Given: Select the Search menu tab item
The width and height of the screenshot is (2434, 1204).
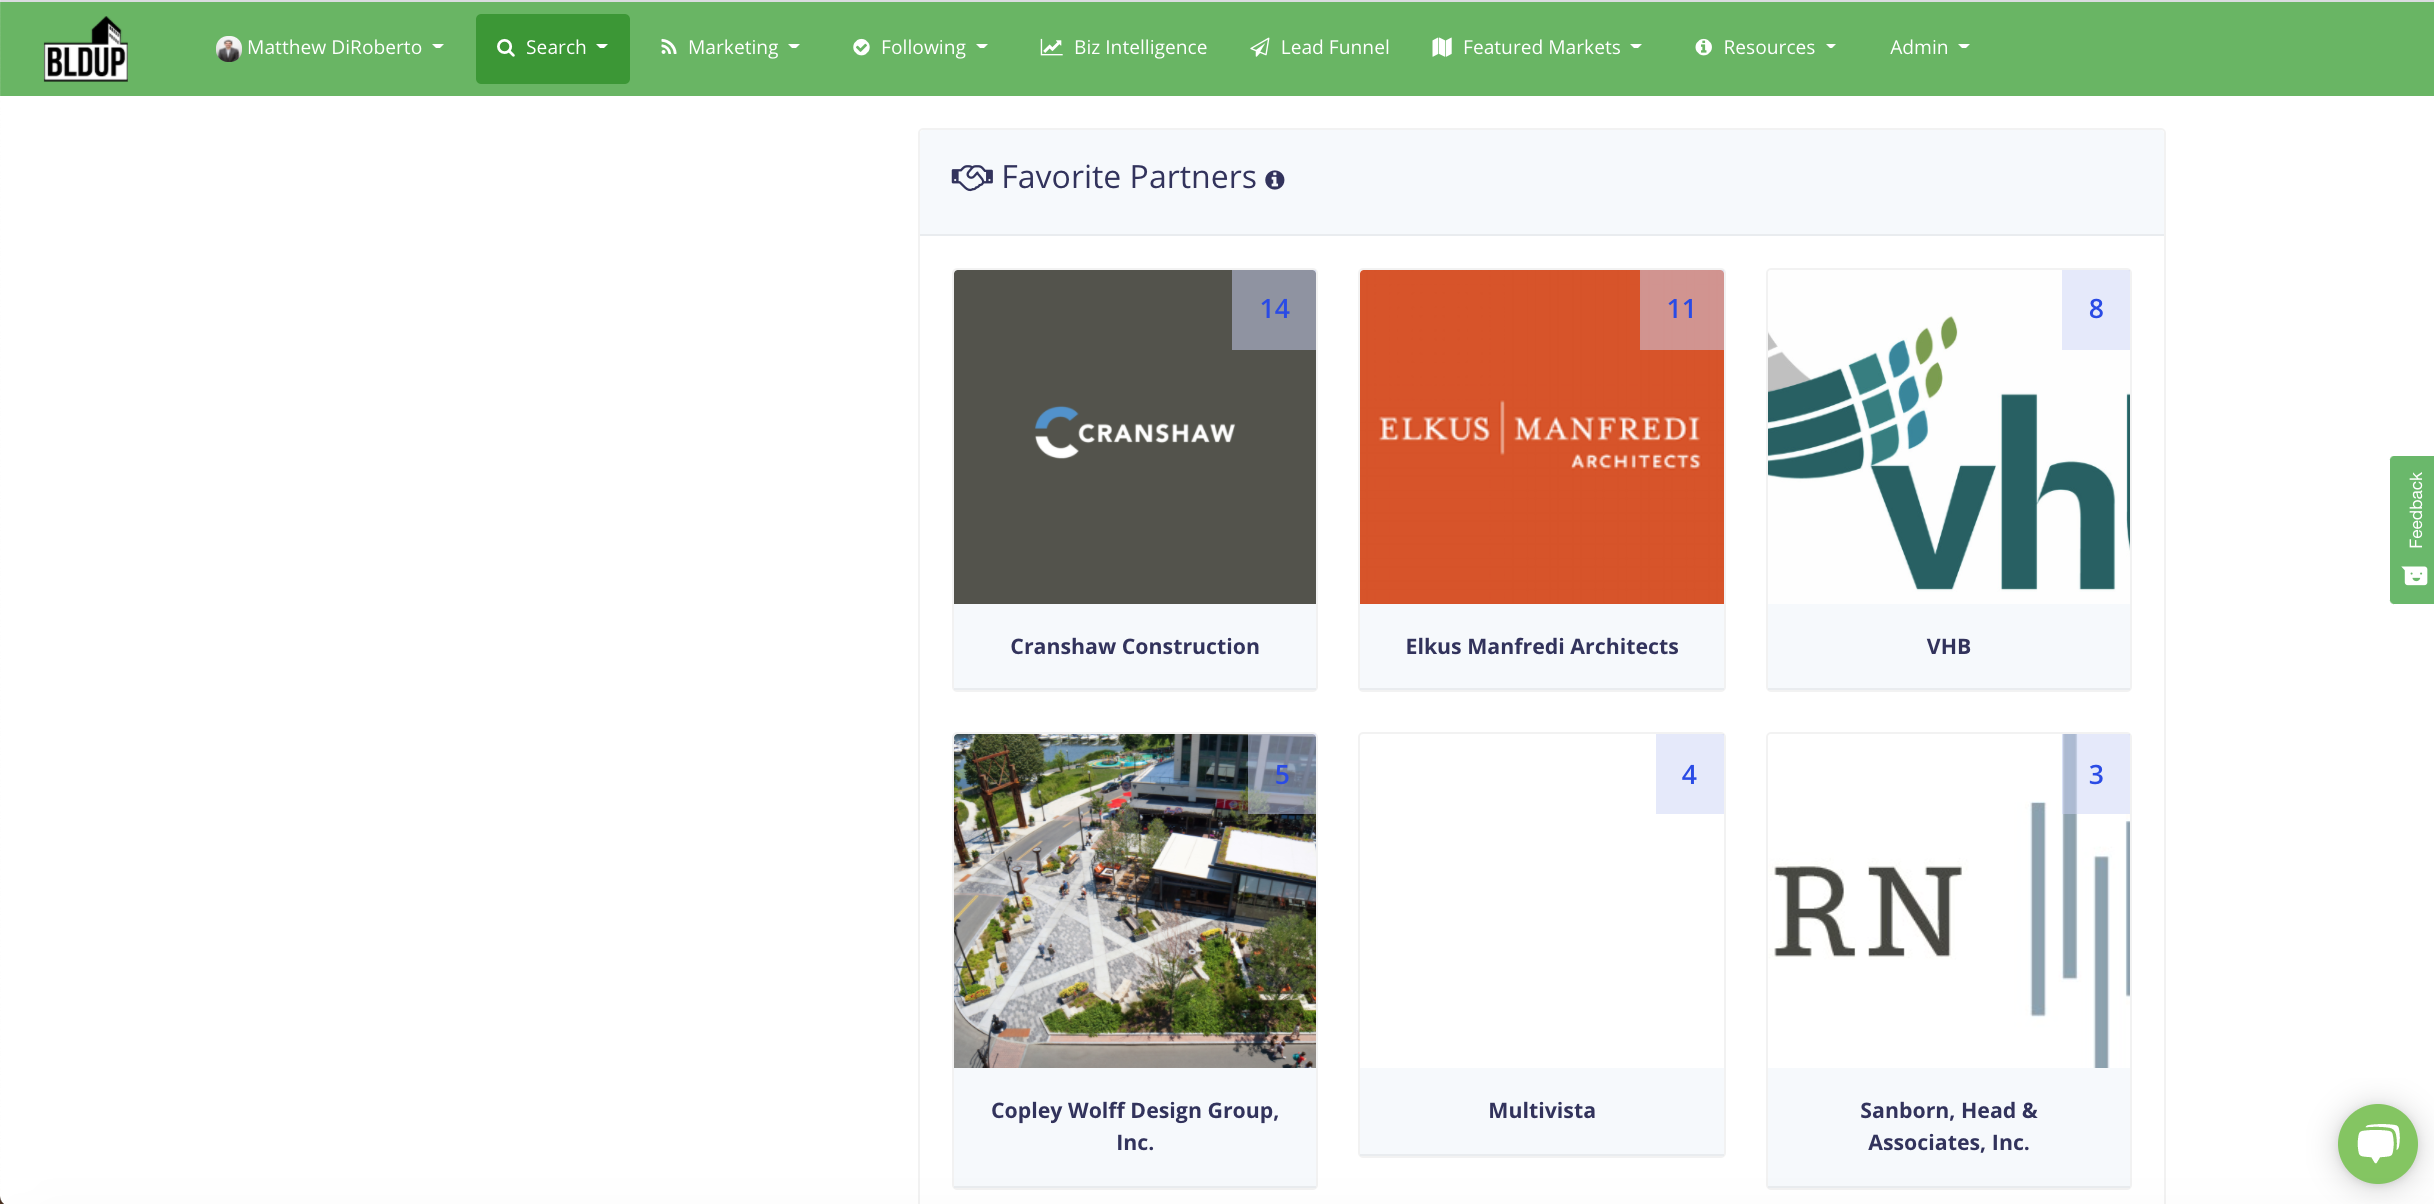Looking at the screenshot, I should click(553, 47).
